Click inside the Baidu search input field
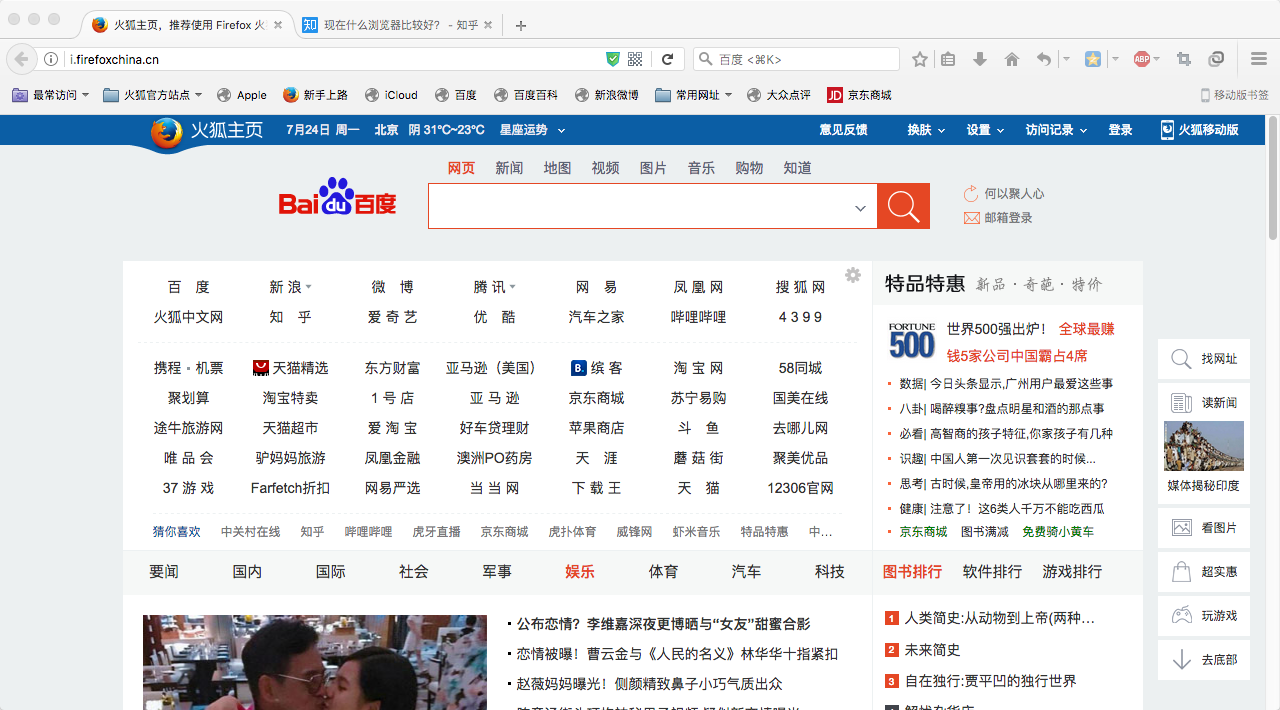 (640, 207)
